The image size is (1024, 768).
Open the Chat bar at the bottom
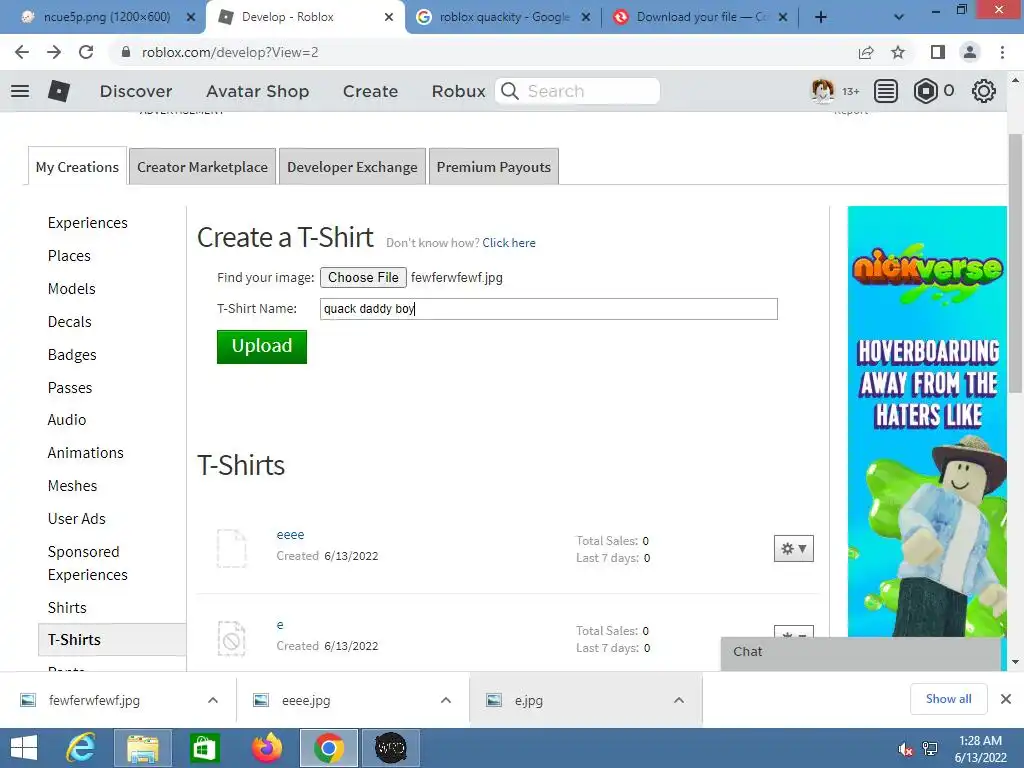tap(861, 652)
